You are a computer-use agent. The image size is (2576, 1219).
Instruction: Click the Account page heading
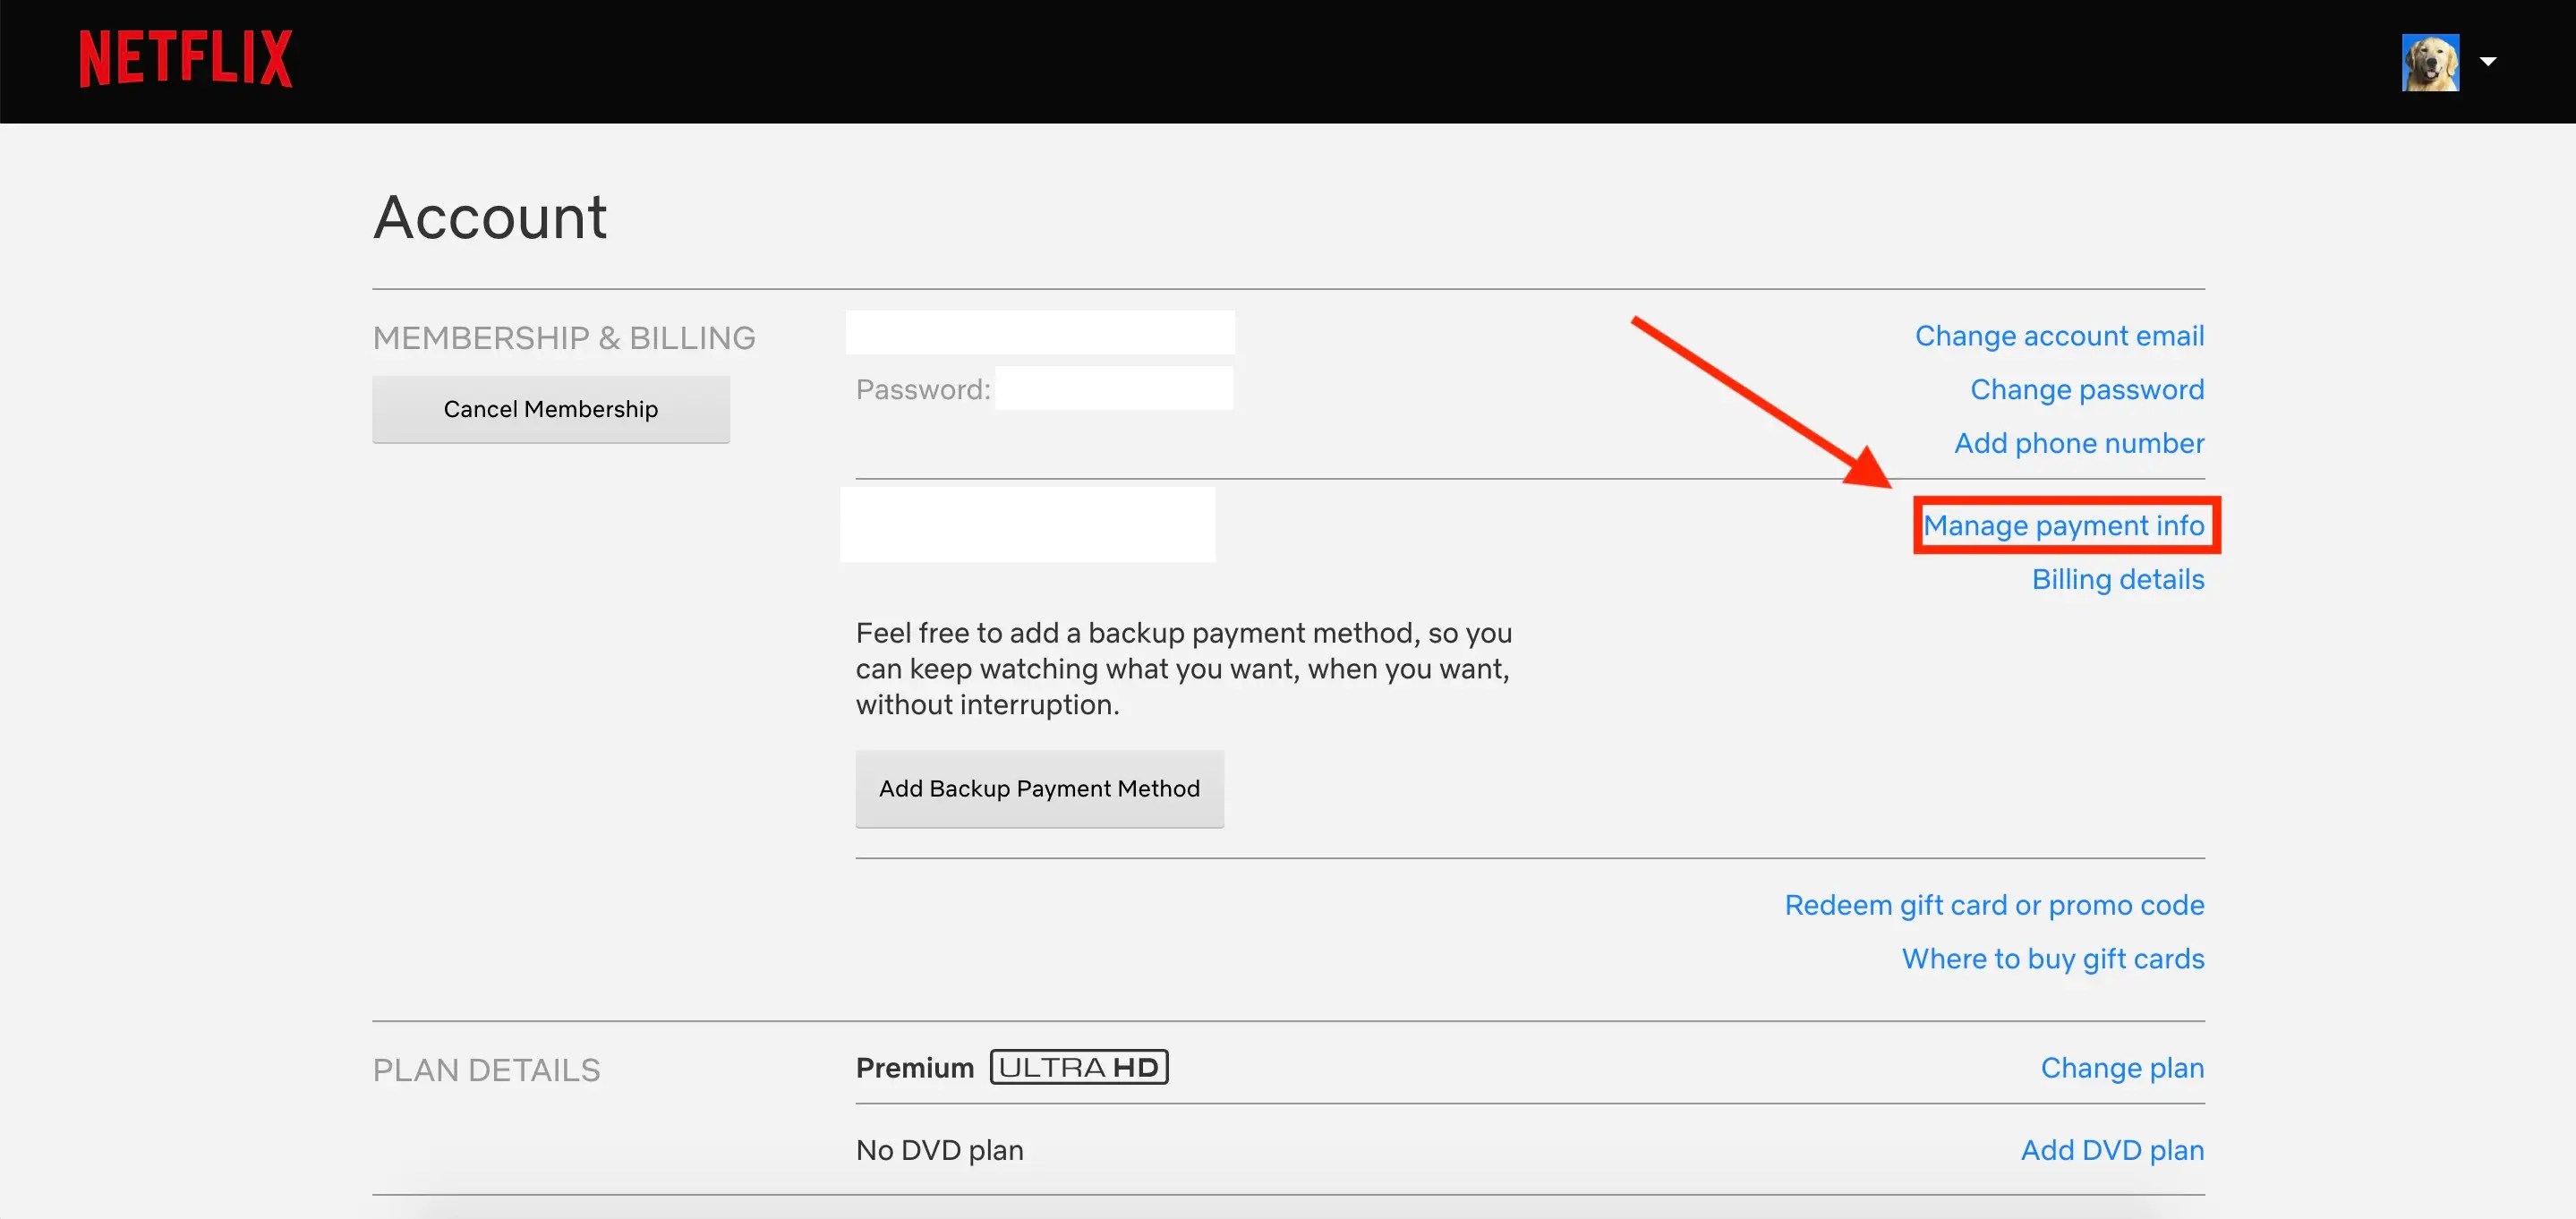pos(490,217)
